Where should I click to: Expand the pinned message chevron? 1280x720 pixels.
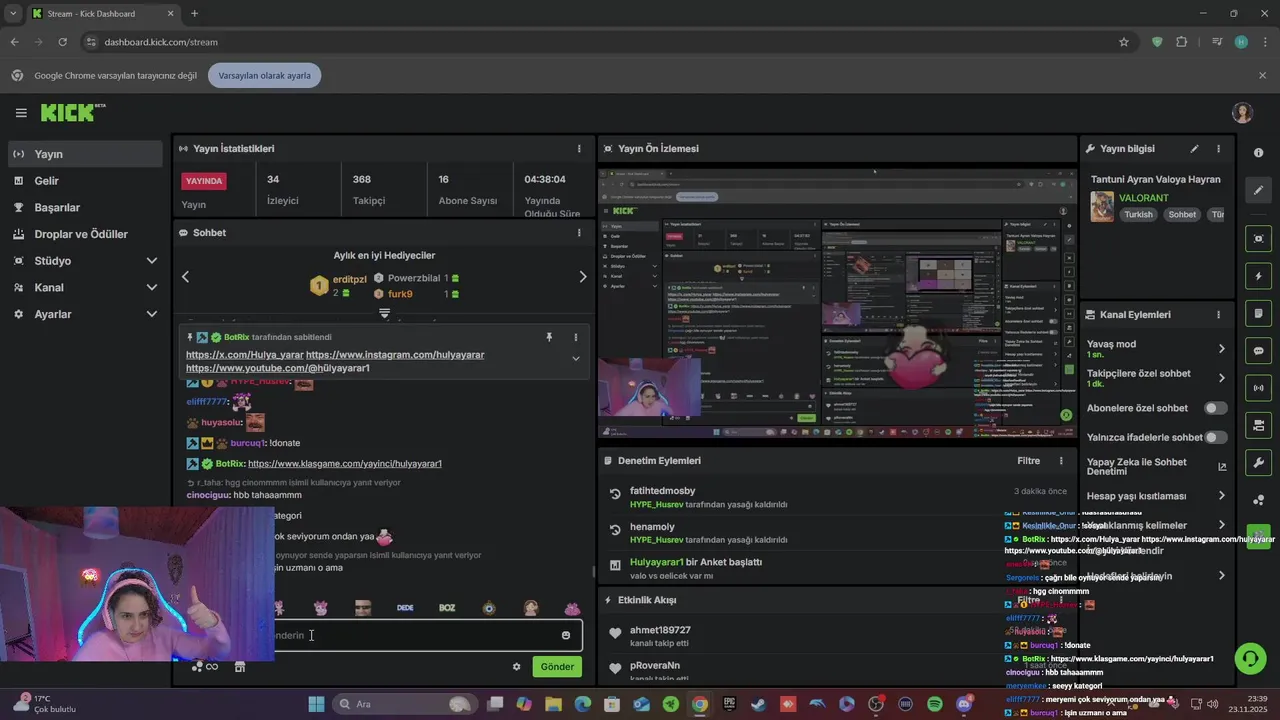pos(575,359)
